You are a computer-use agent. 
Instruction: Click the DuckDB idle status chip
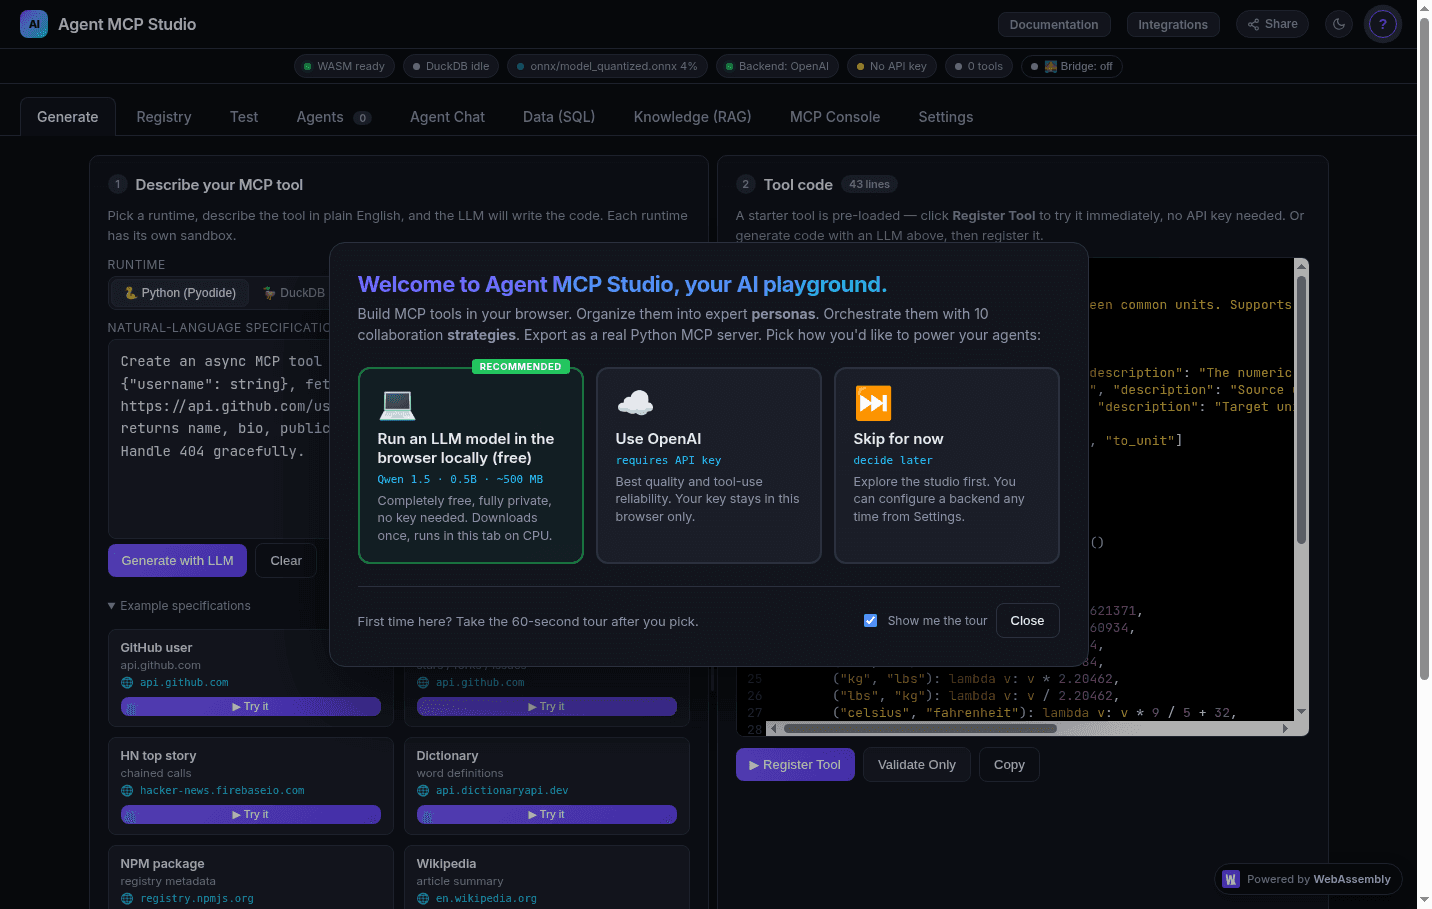451,66
